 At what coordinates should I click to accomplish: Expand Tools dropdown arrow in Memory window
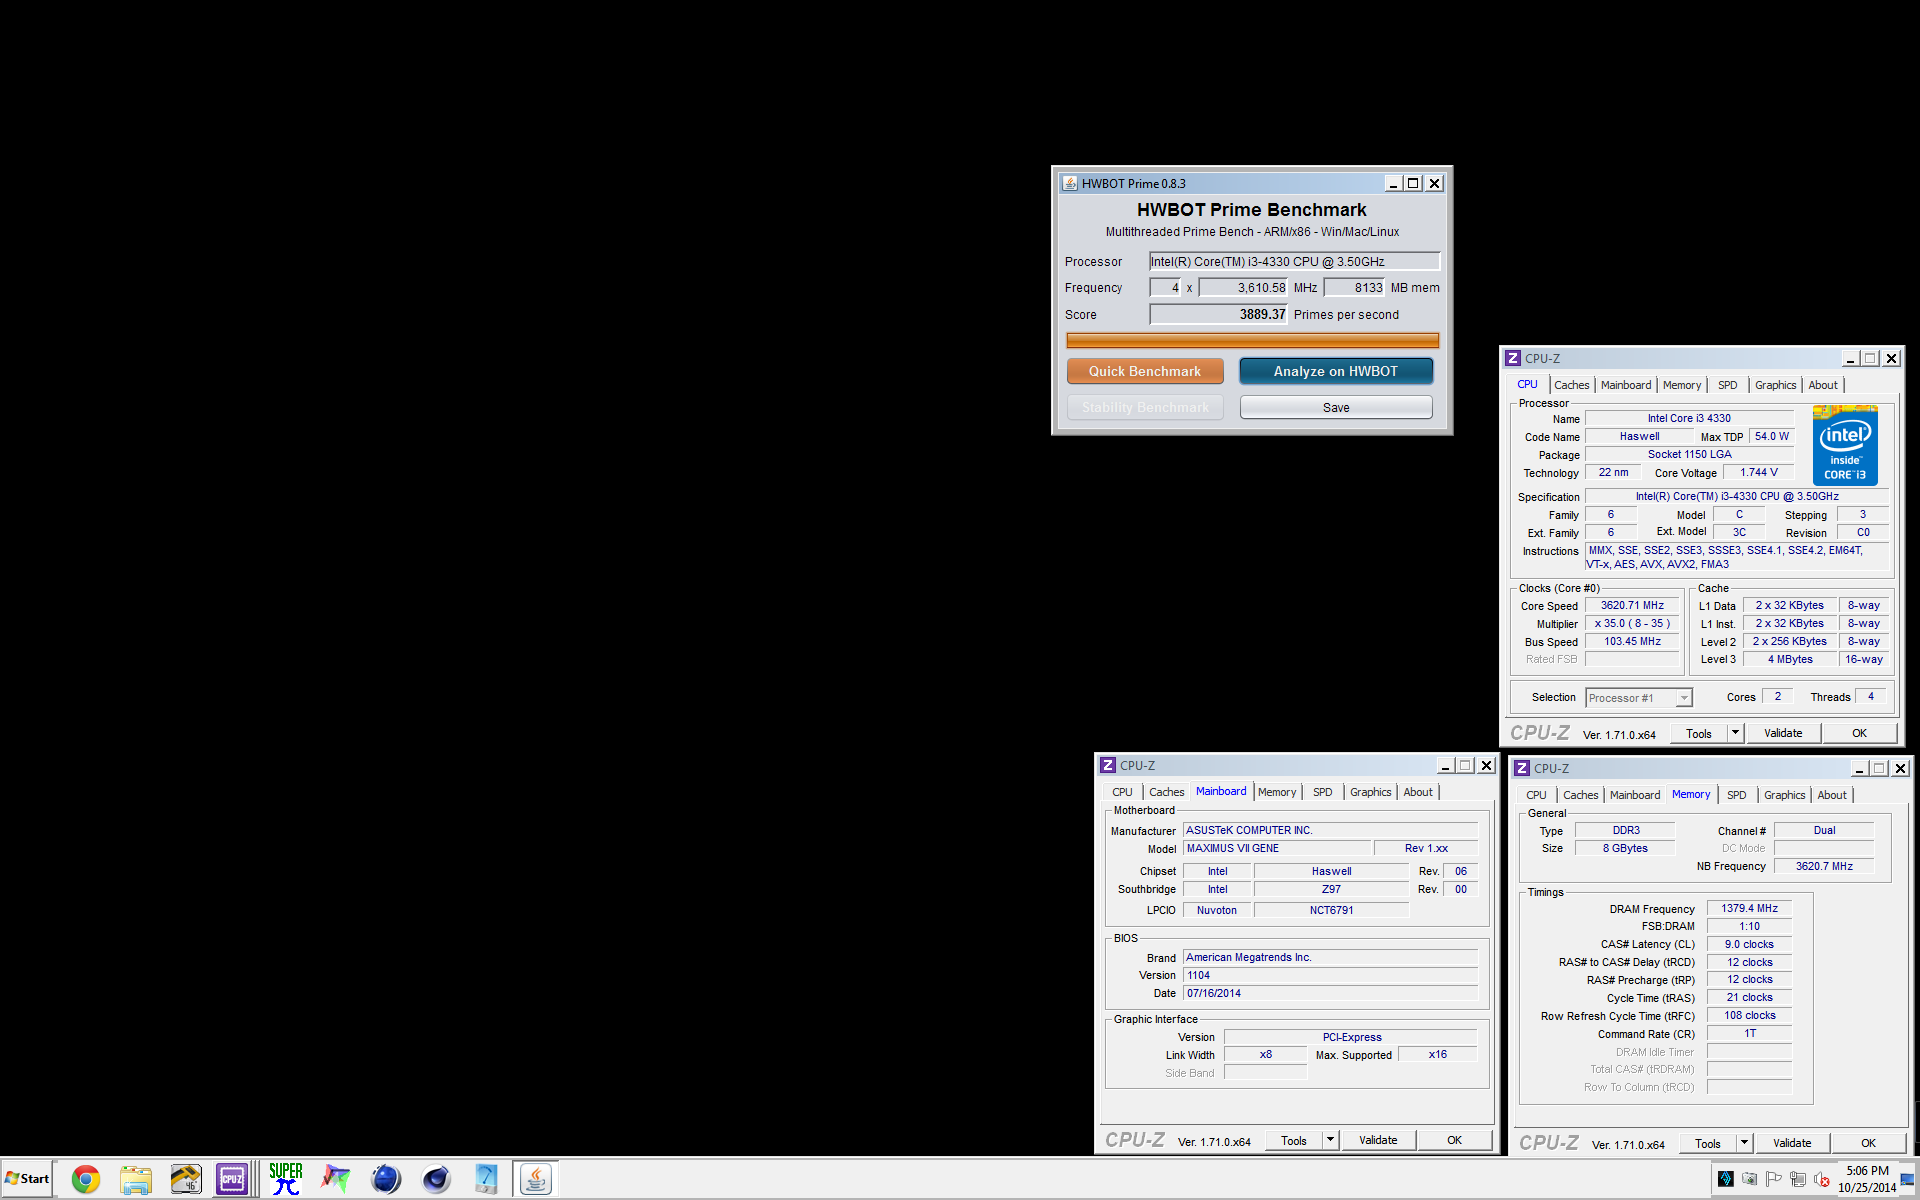1744,1143
